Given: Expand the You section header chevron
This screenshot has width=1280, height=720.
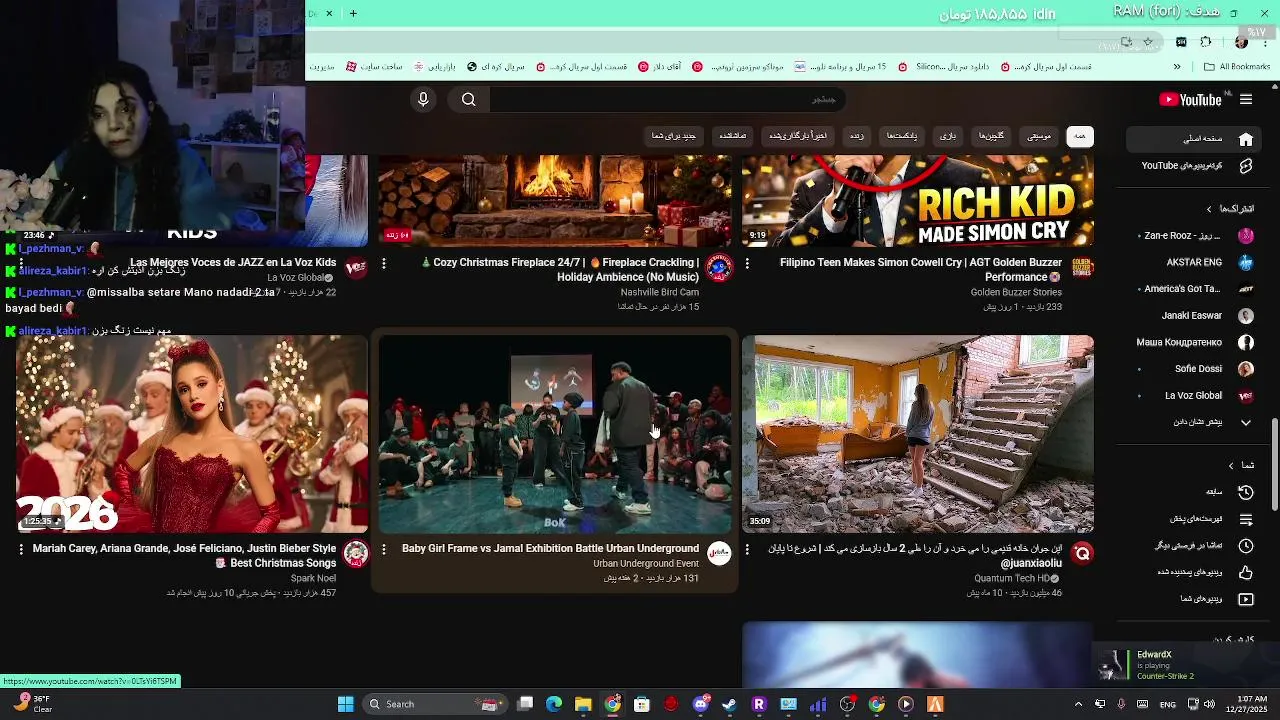Looking at the screenshot, I should tap(1231, 465).
